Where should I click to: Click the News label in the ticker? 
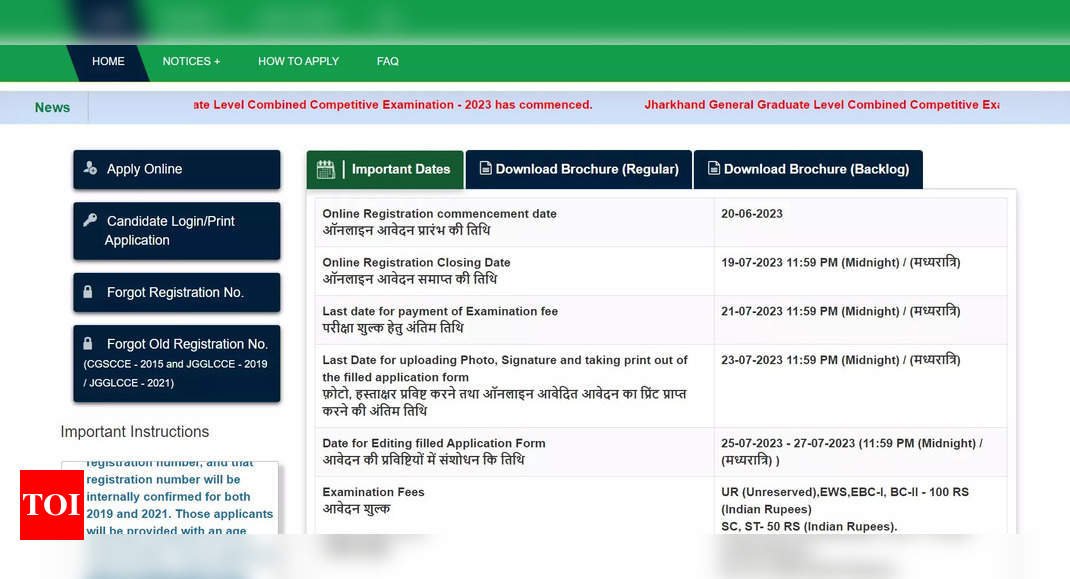click(53, 107)
